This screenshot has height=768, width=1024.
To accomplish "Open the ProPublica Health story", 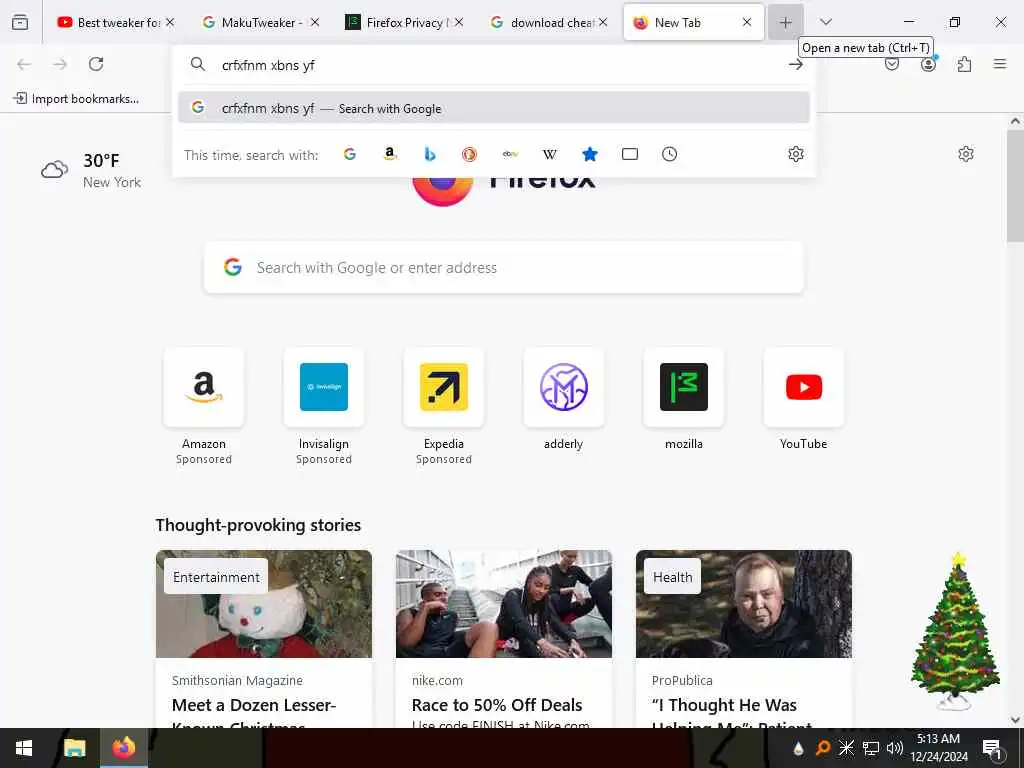I will (744, 639).
